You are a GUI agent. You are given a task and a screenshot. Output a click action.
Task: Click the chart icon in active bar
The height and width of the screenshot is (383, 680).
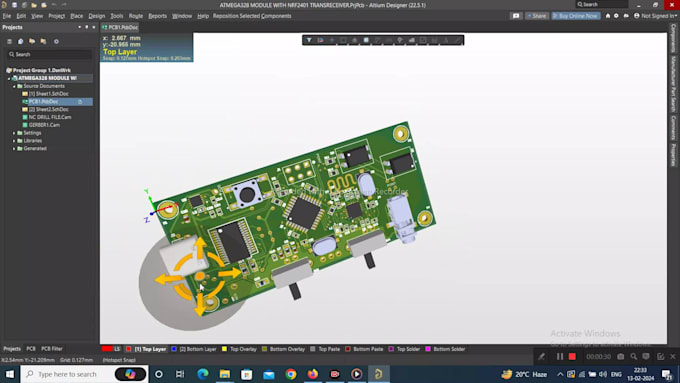(x=411, y=40)
